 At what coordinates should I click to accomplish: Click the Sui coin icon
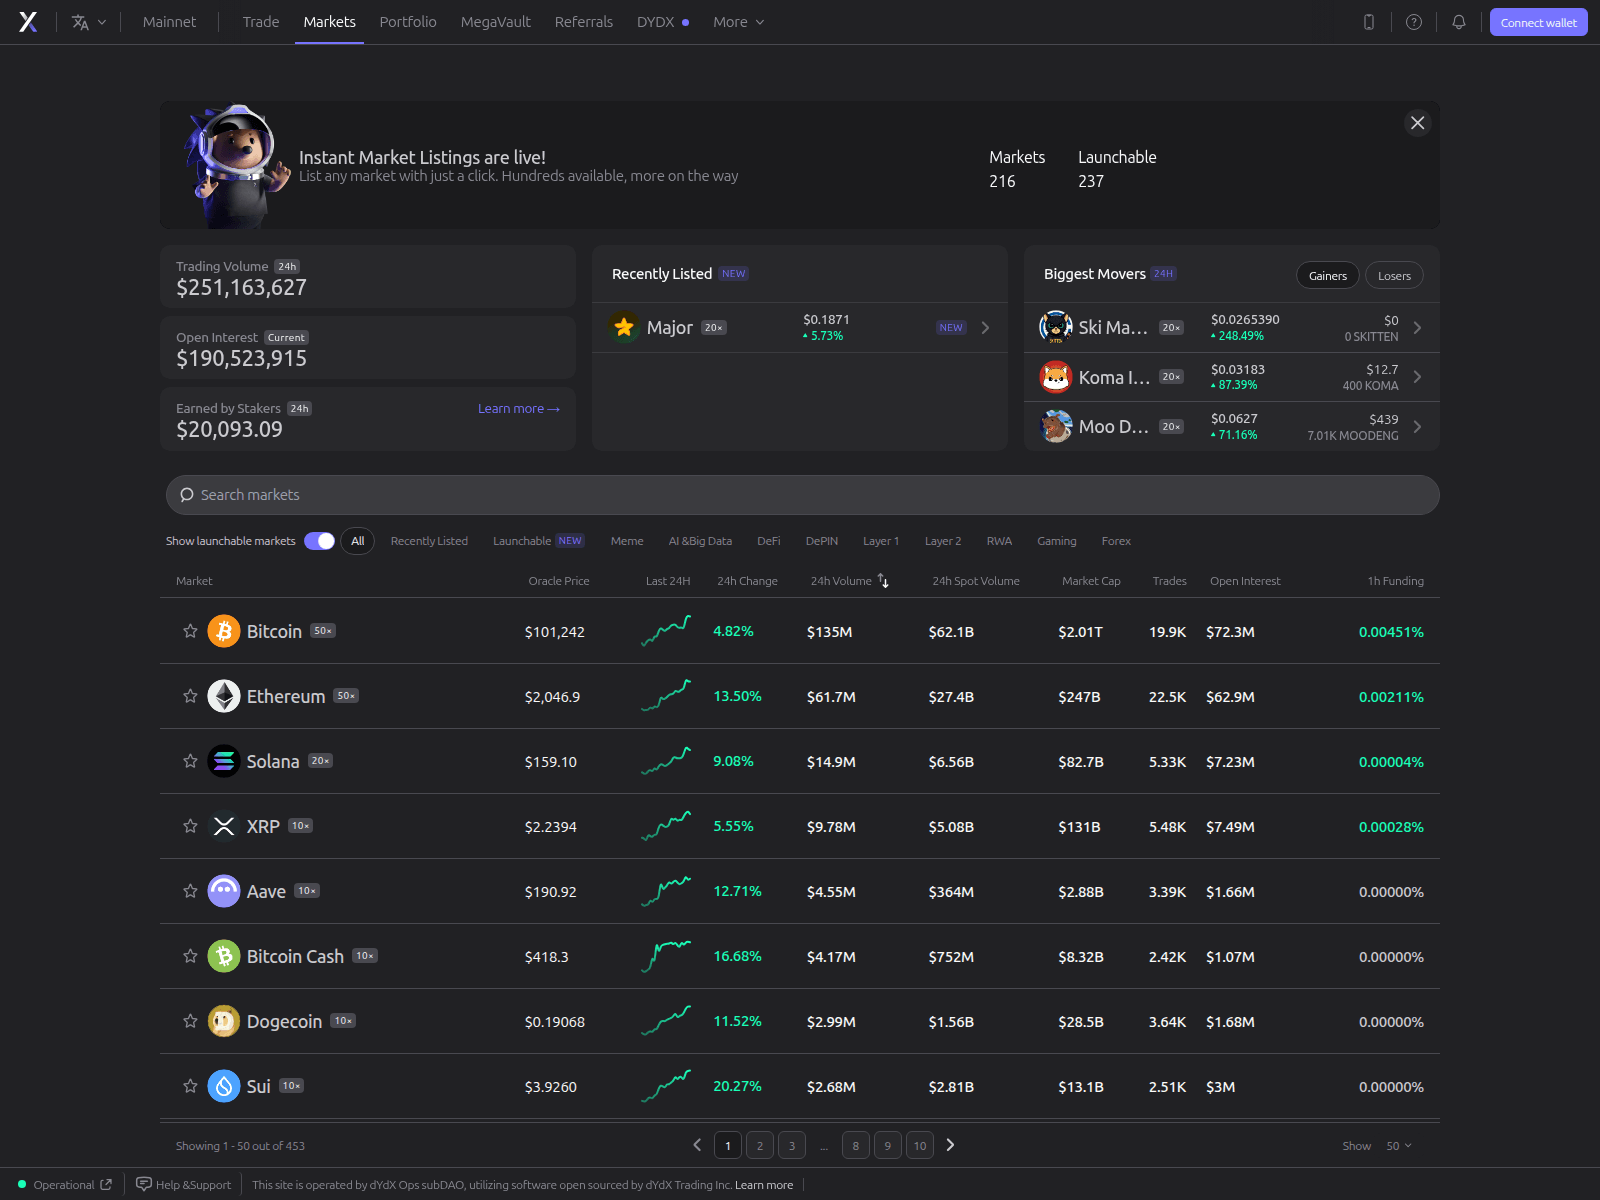tap(224, 1086)
